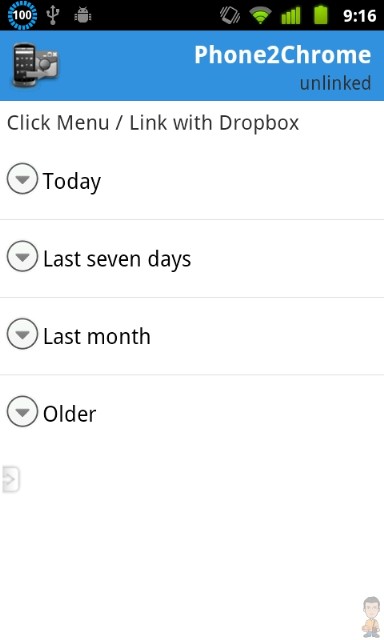This screenshot has height=640, width=384.
Task: Tap the Wi-Fi signal status icon
Action: 260,16
